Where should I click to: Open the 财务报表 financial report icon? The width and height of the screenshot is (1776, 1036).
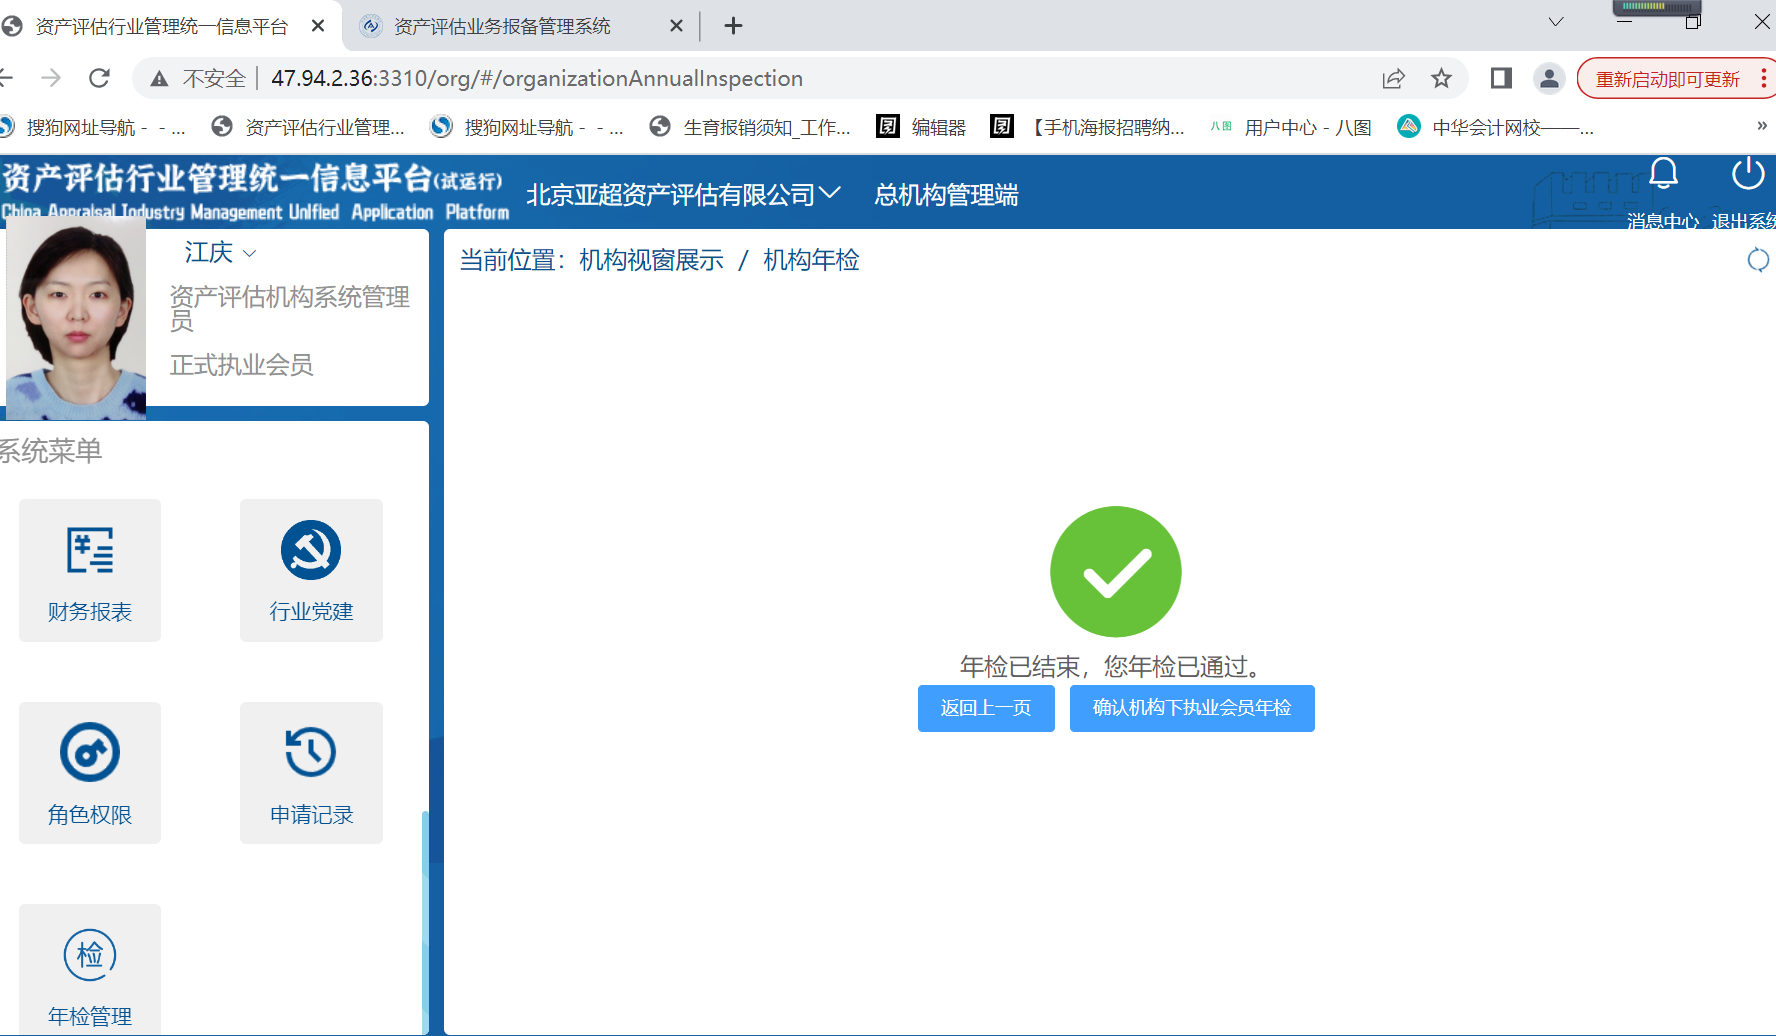click(90, 570)
